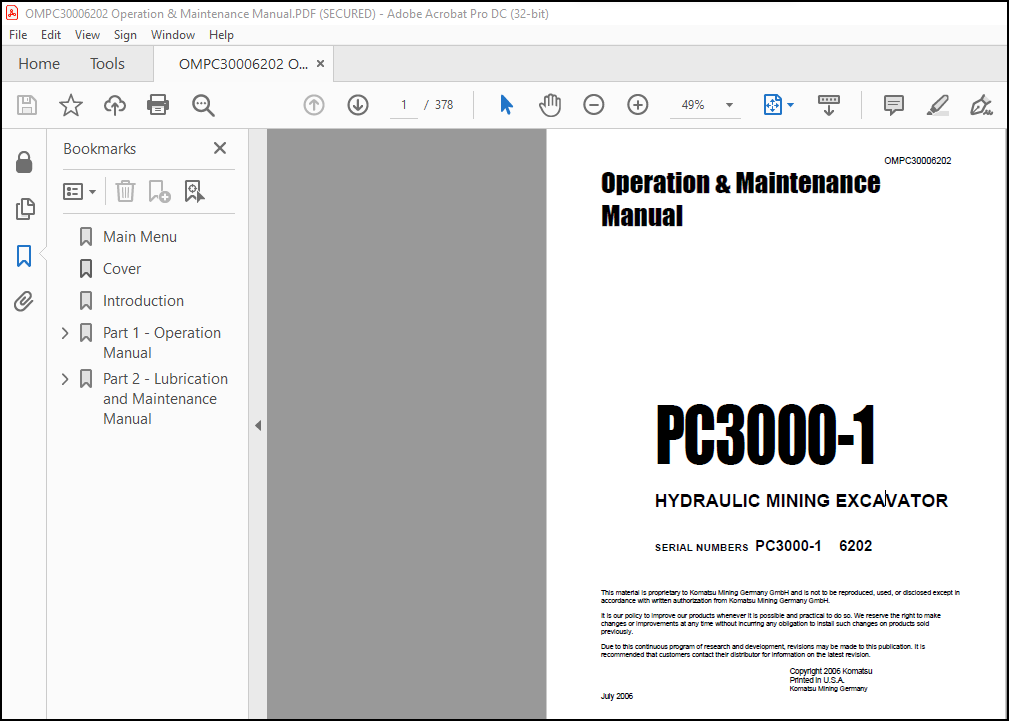The height and width of the screenshot is (721, 1009).
Task: Open bookmarks options dropdown
Action: point(79,191)
